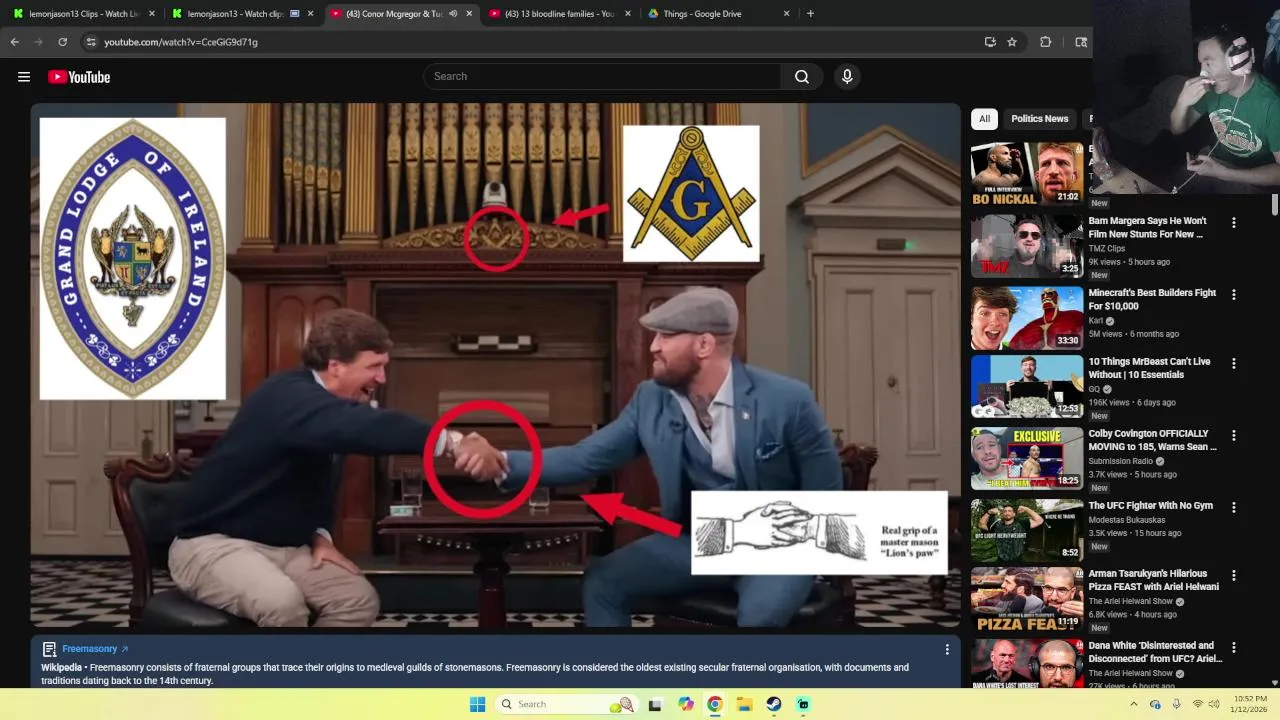
Task: View site information icon beside the URL
Action: [91, 42]
